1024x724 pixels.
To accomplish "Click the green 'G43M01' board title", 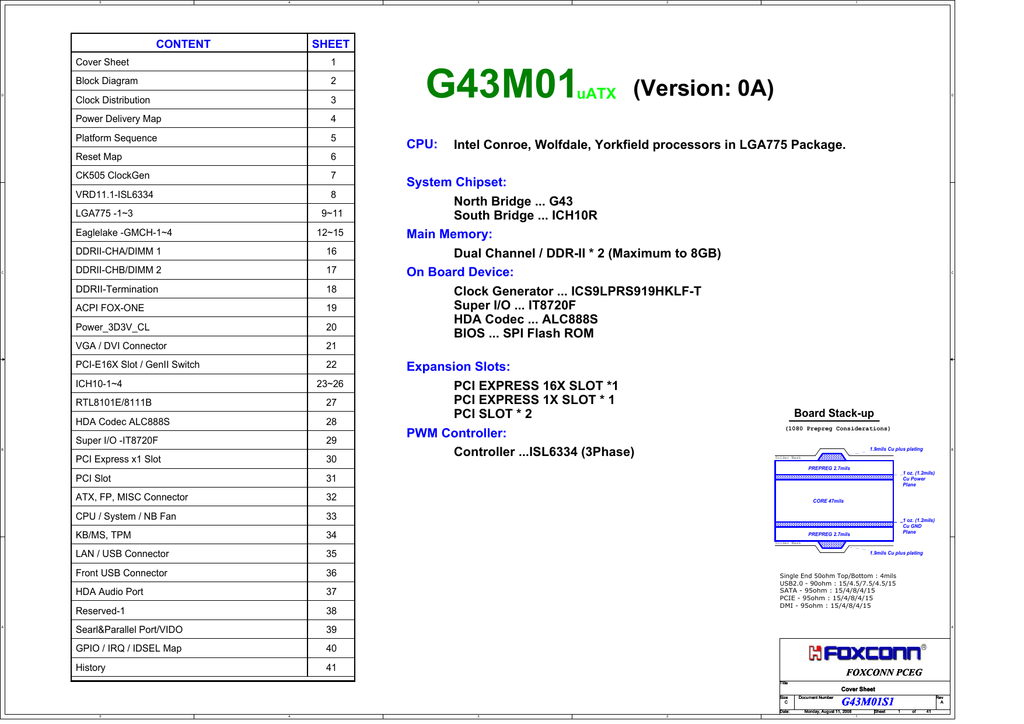I will pos(501,84).
